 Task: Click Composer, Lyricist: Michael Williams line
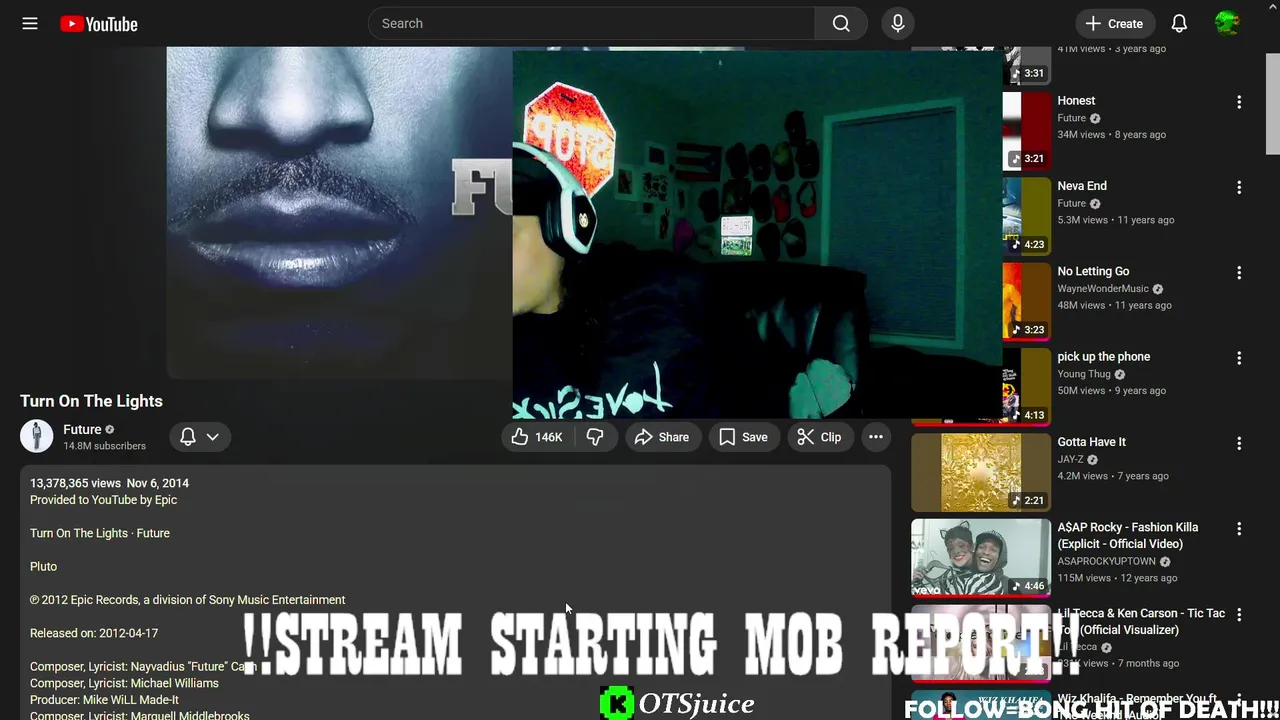pyautogui.click(x=124, y=683)
